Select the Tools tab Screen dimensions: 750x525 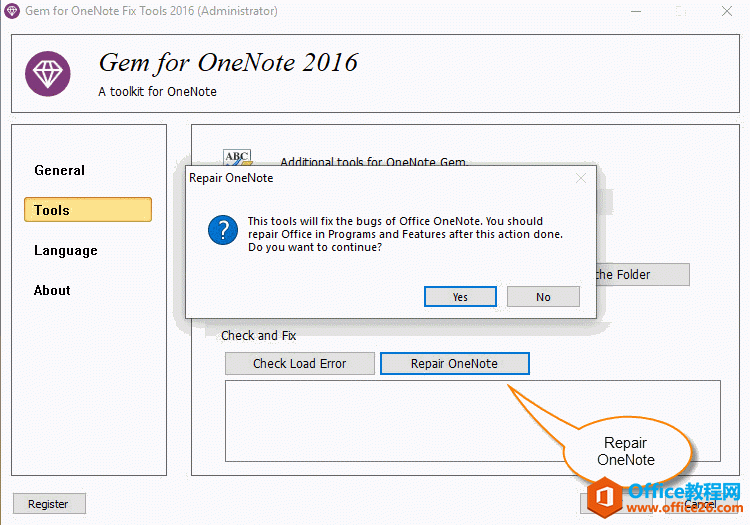point(88,210)
